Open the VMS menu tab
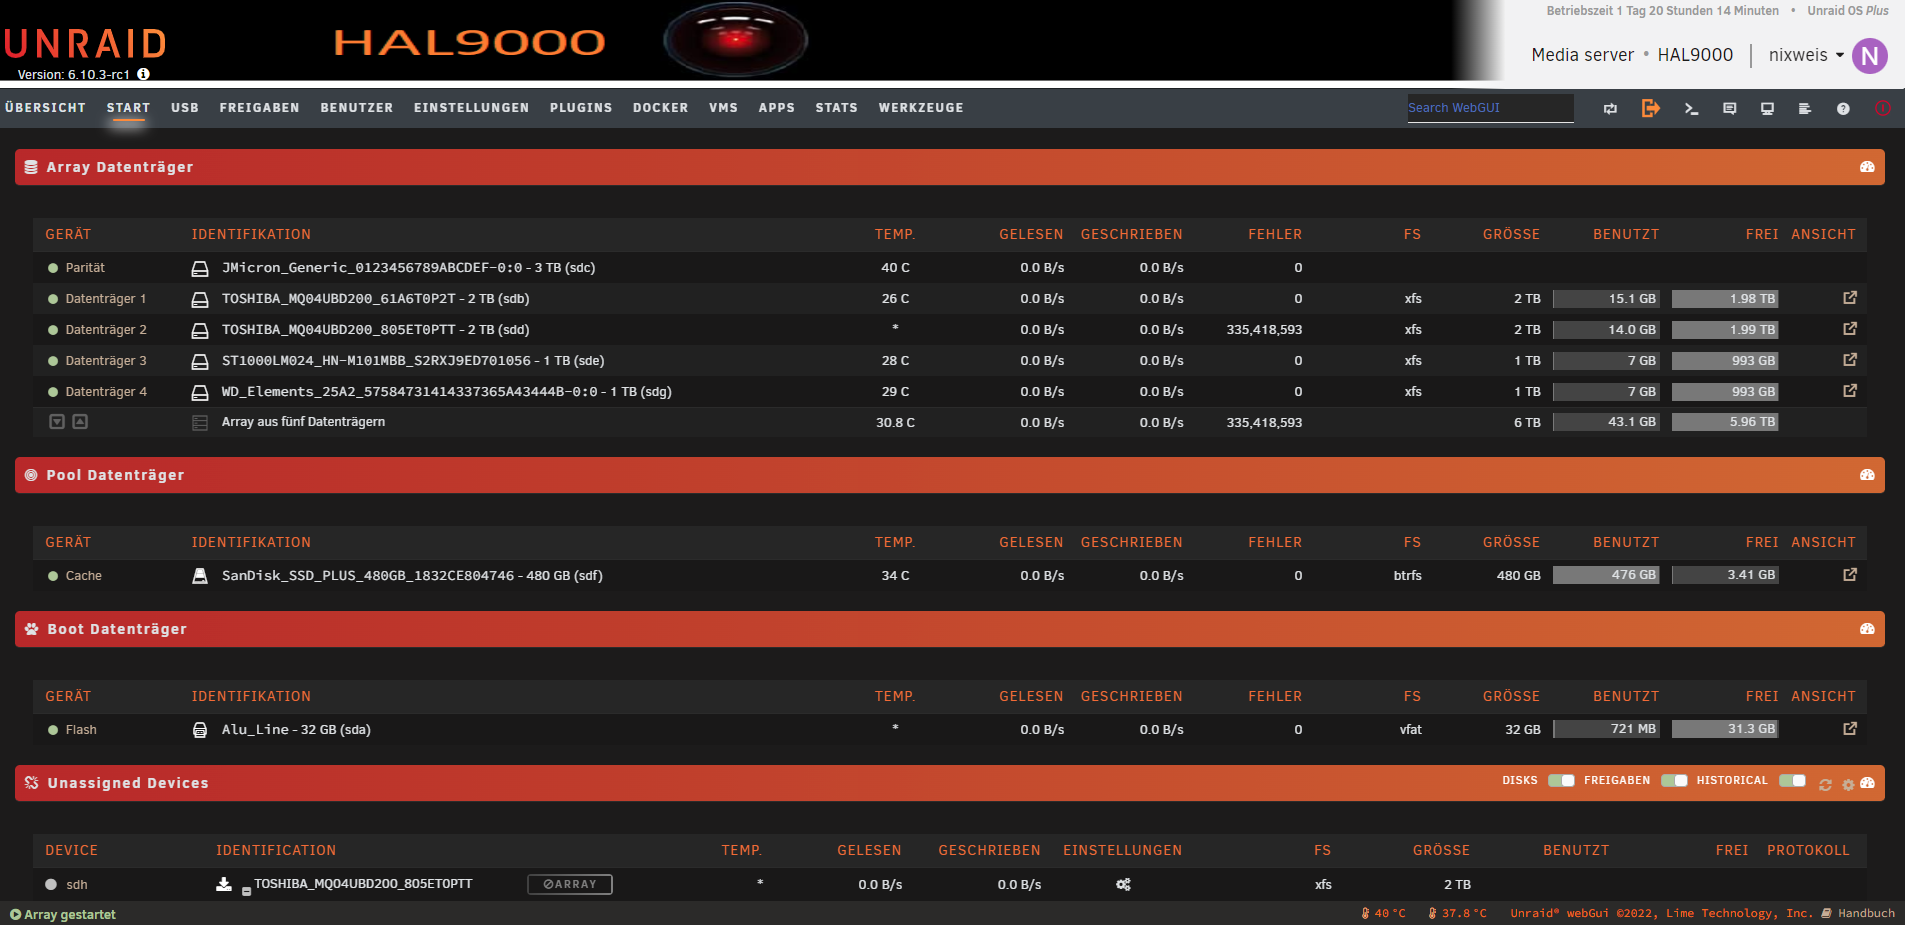 click(x=723, y=108)
